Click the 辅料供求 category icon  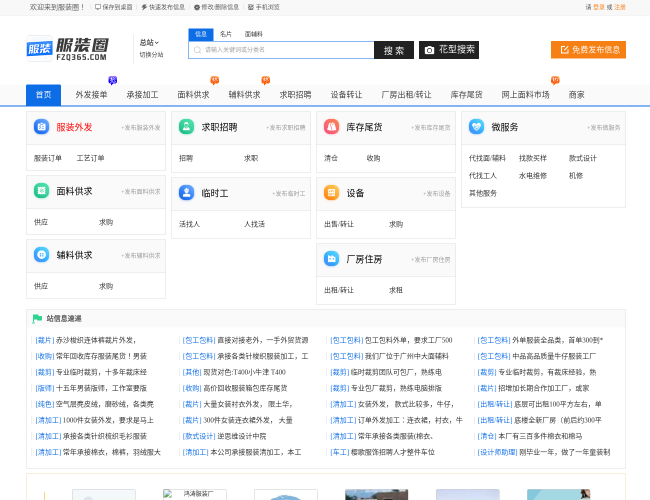point(41,255)
